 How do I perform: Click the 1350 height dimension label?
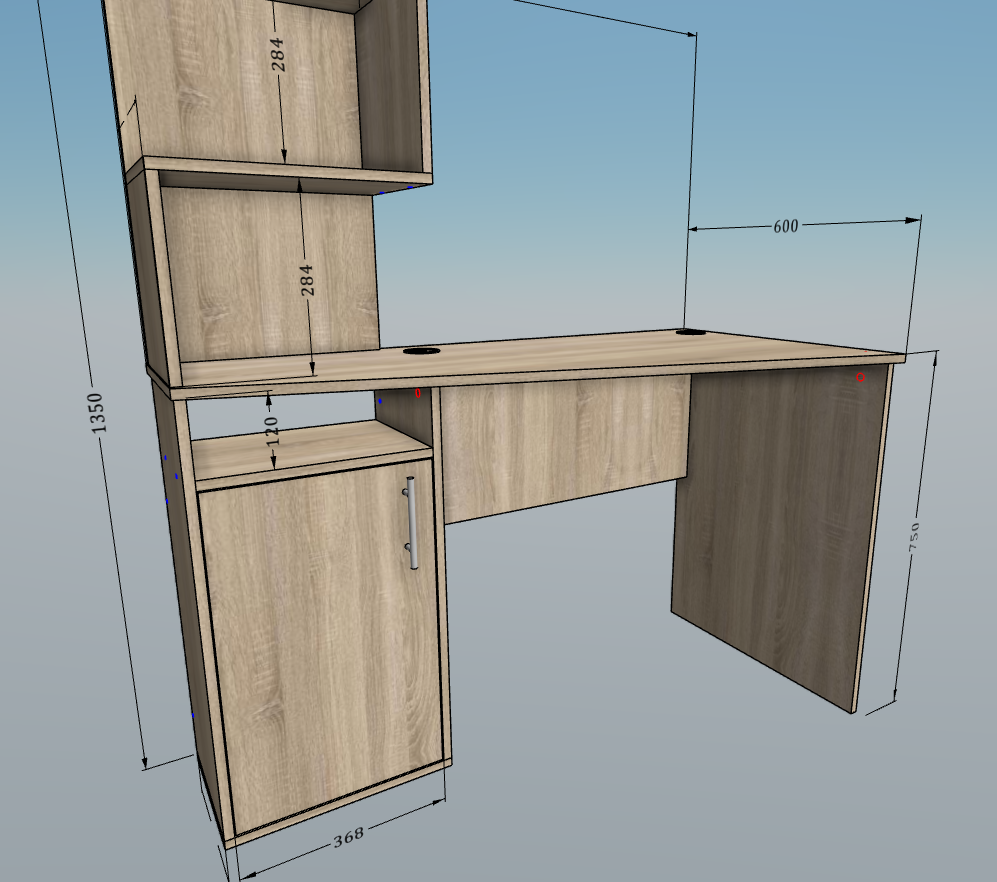[x=97, y=413]
